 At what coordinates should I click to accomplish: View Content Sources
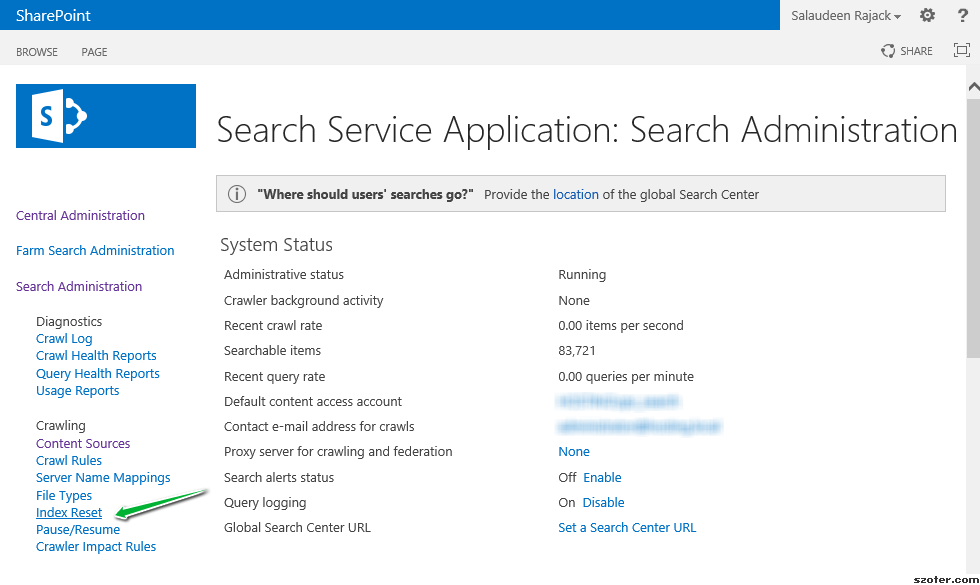coord(83,443)
